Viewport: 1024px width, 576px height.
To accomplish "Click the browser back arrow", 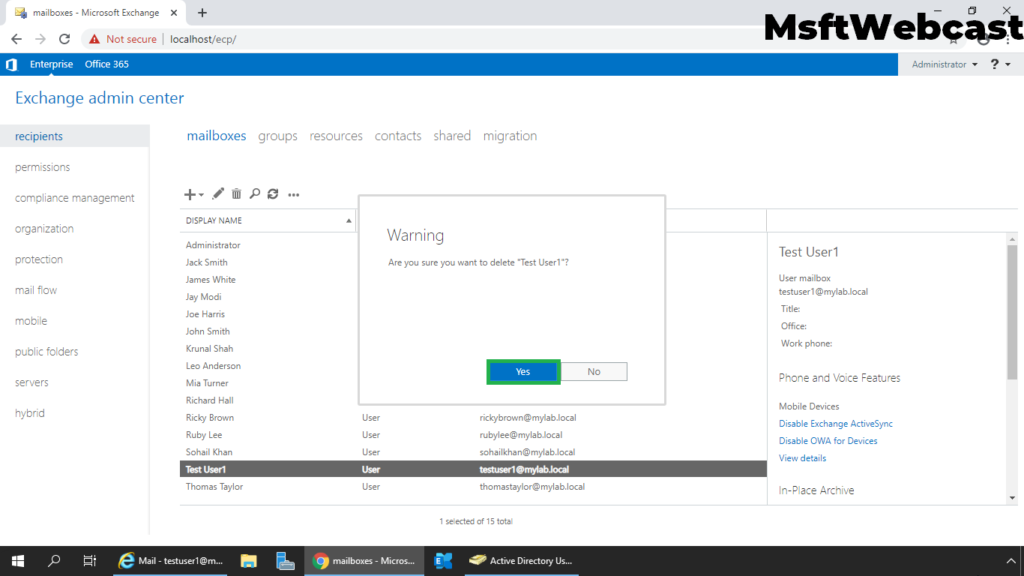I will [x=16, y=39].
